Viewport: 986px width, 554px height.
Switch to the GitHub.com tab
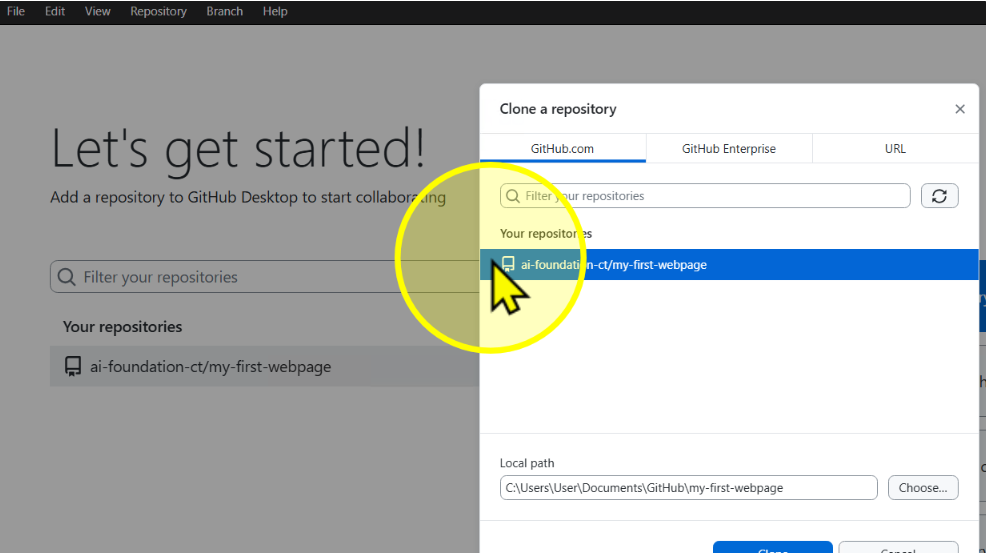[562, 148]
